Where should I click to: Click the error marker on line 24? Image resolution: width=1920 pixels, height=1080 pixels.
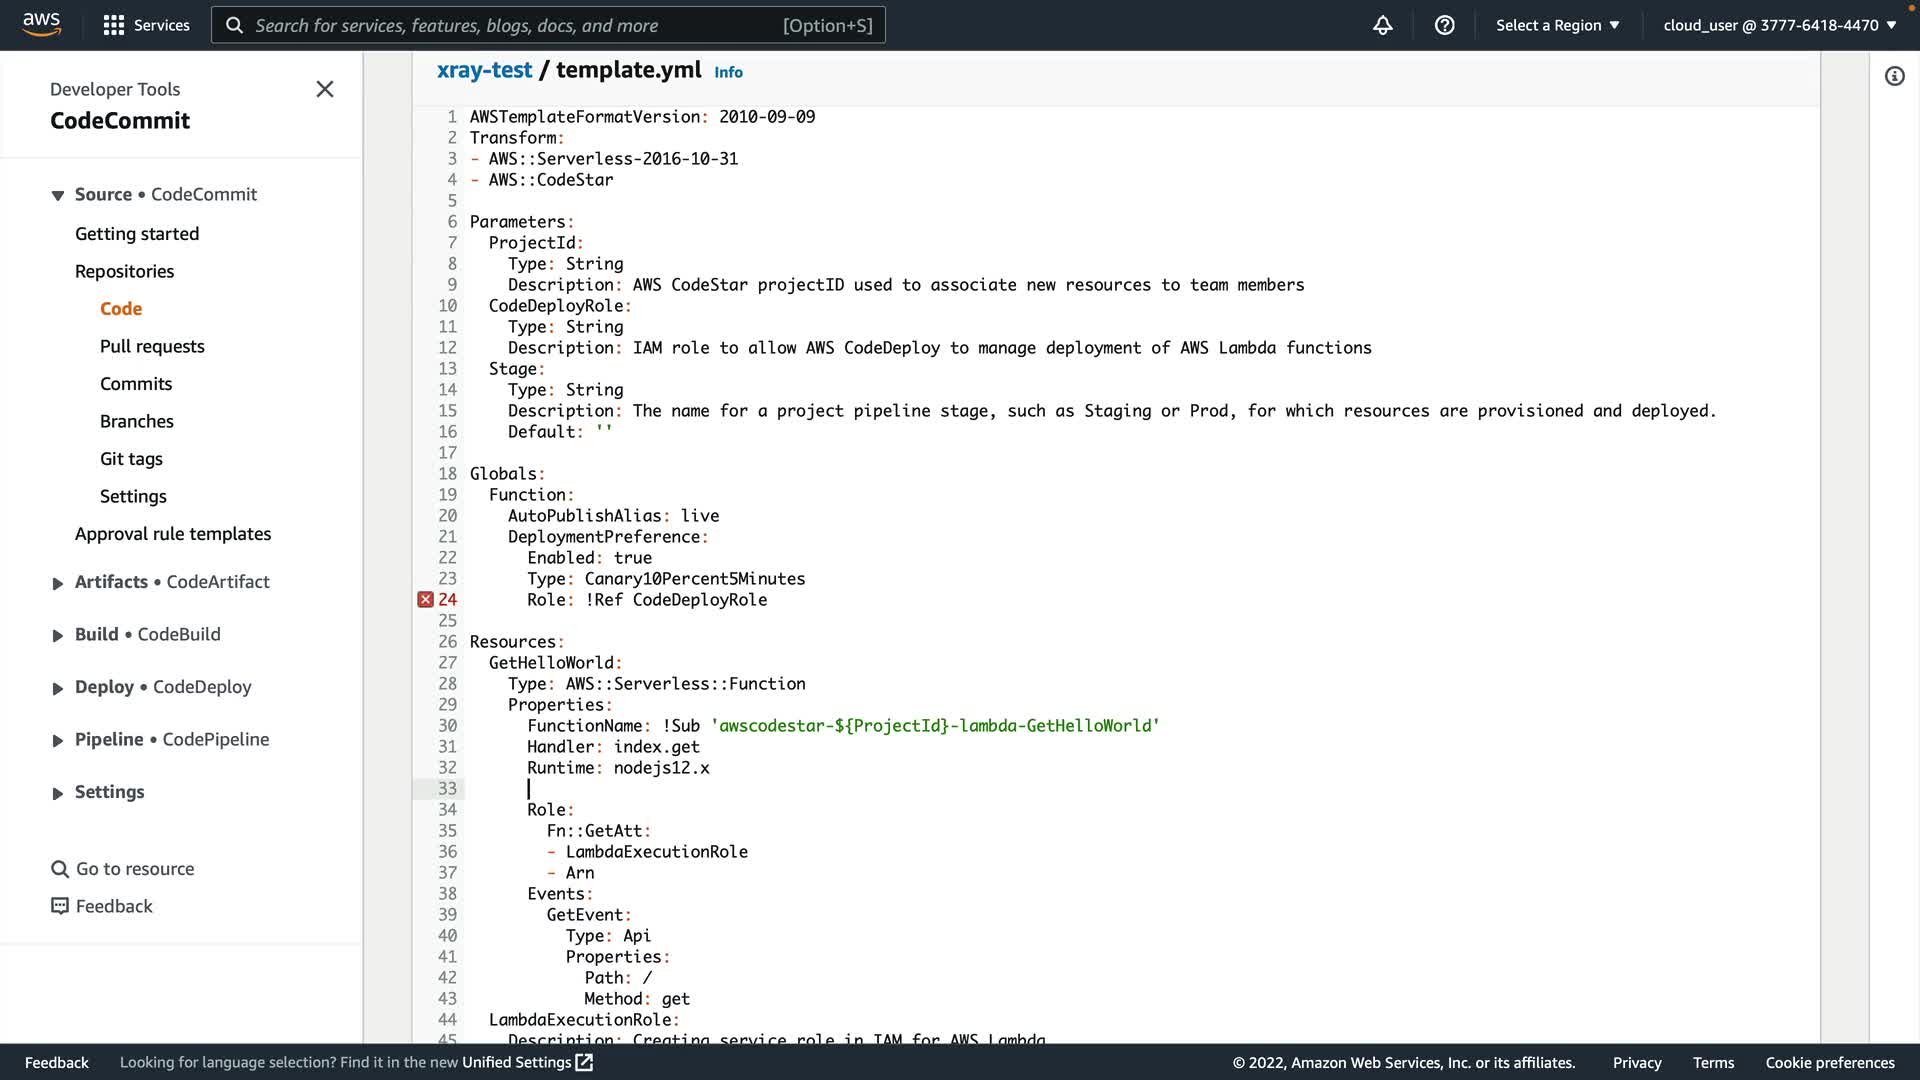point(426,600)
